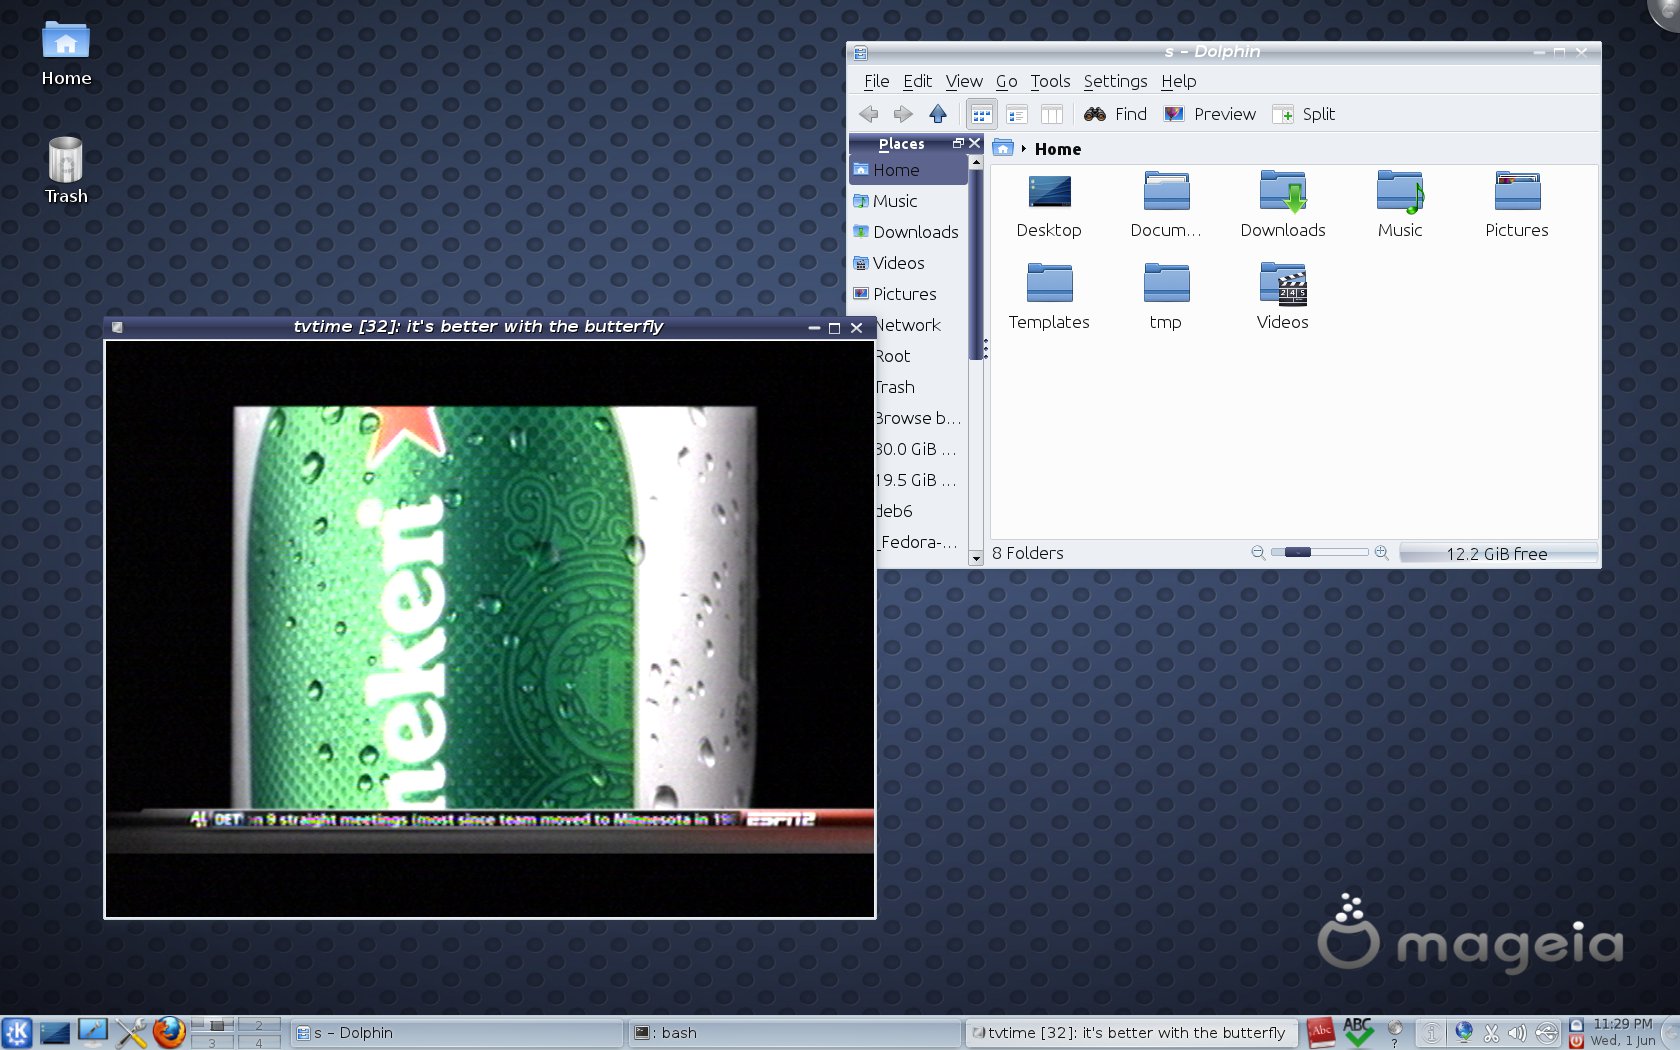Expand the breadcrumb arrow before Home

click(x=1024, y=149)
